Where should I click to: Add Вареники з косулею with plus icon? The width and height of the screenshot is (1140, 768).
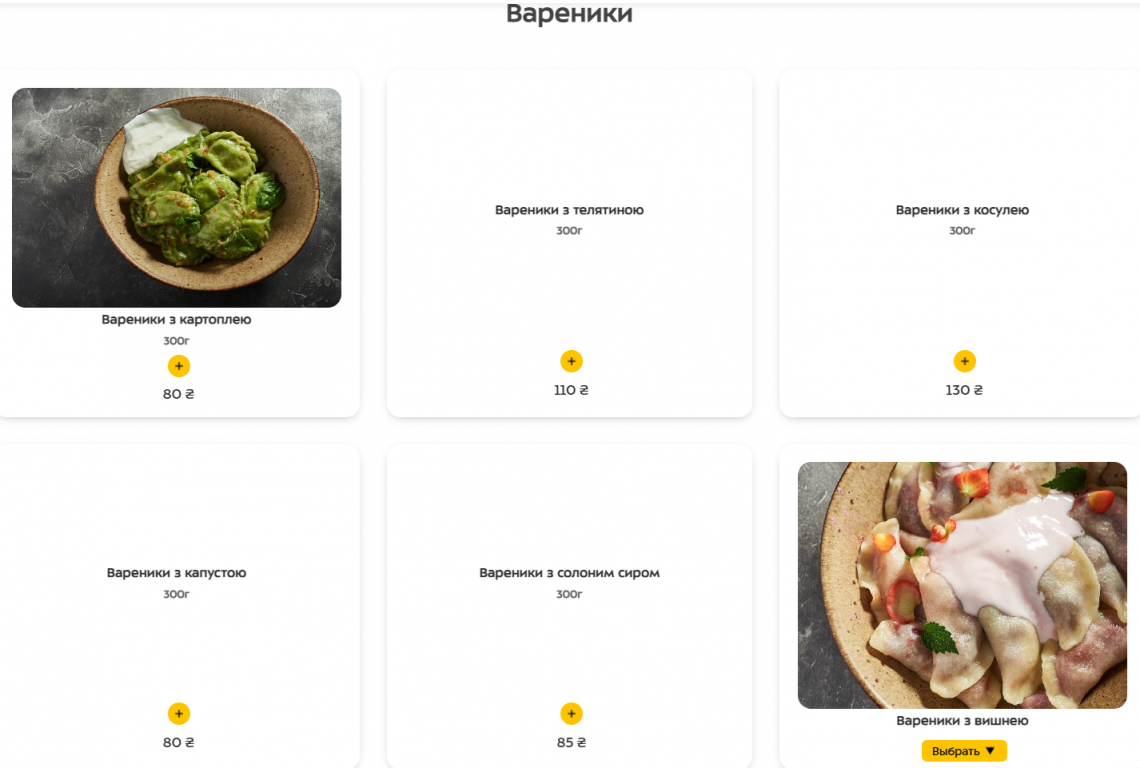click(x=965, y=361)
